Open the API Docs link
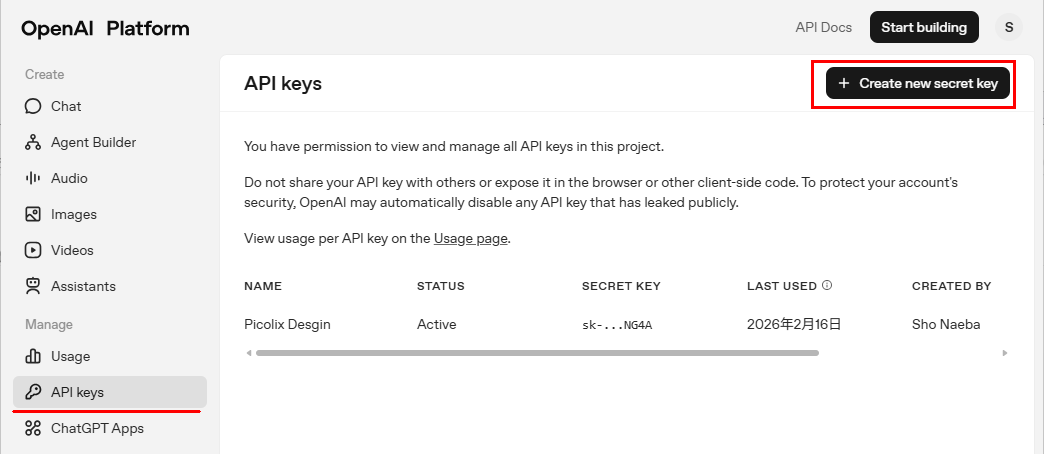 pos(824,28)
